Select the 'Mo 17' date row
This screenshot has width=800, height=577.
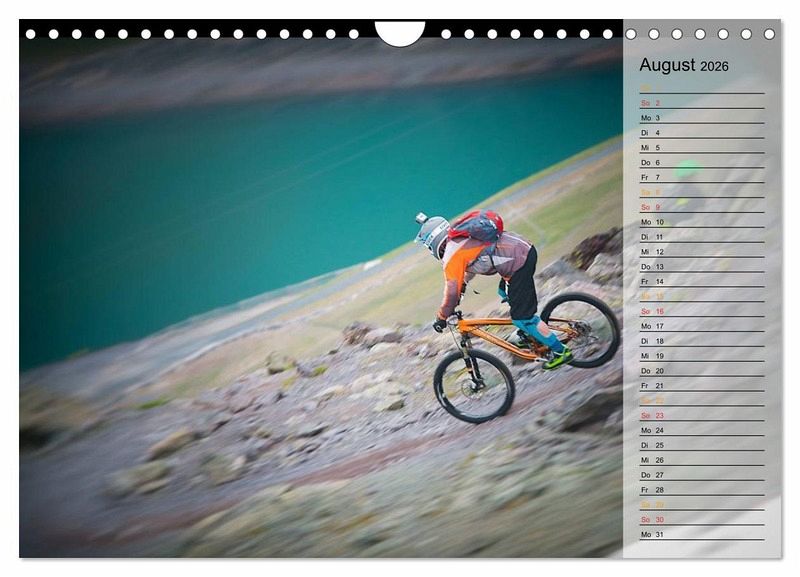click(702, 326)
